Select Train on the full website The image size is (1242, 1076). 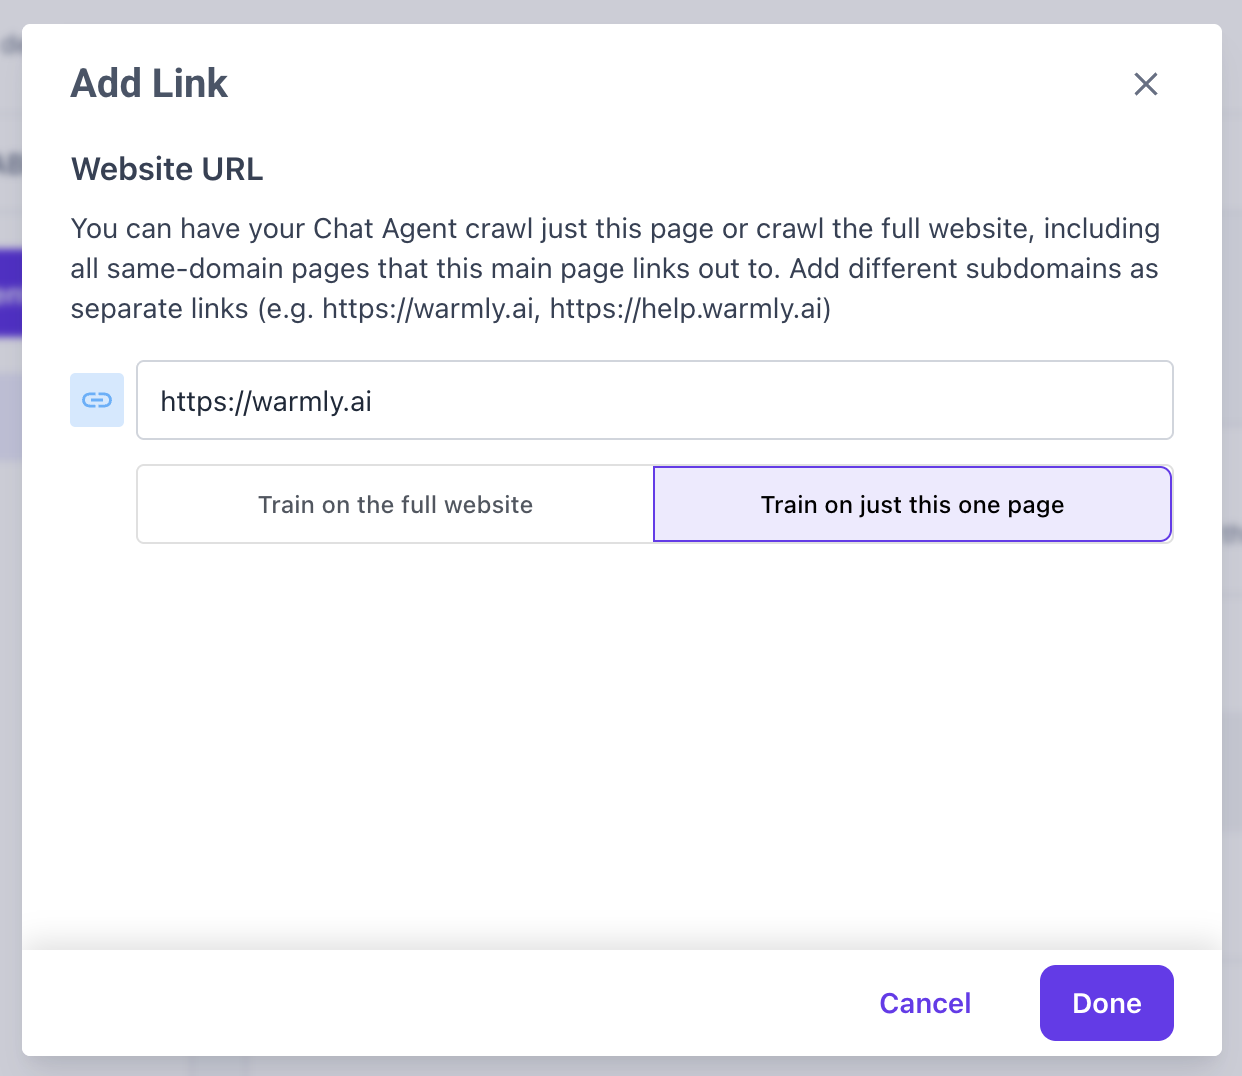[395, 504]
